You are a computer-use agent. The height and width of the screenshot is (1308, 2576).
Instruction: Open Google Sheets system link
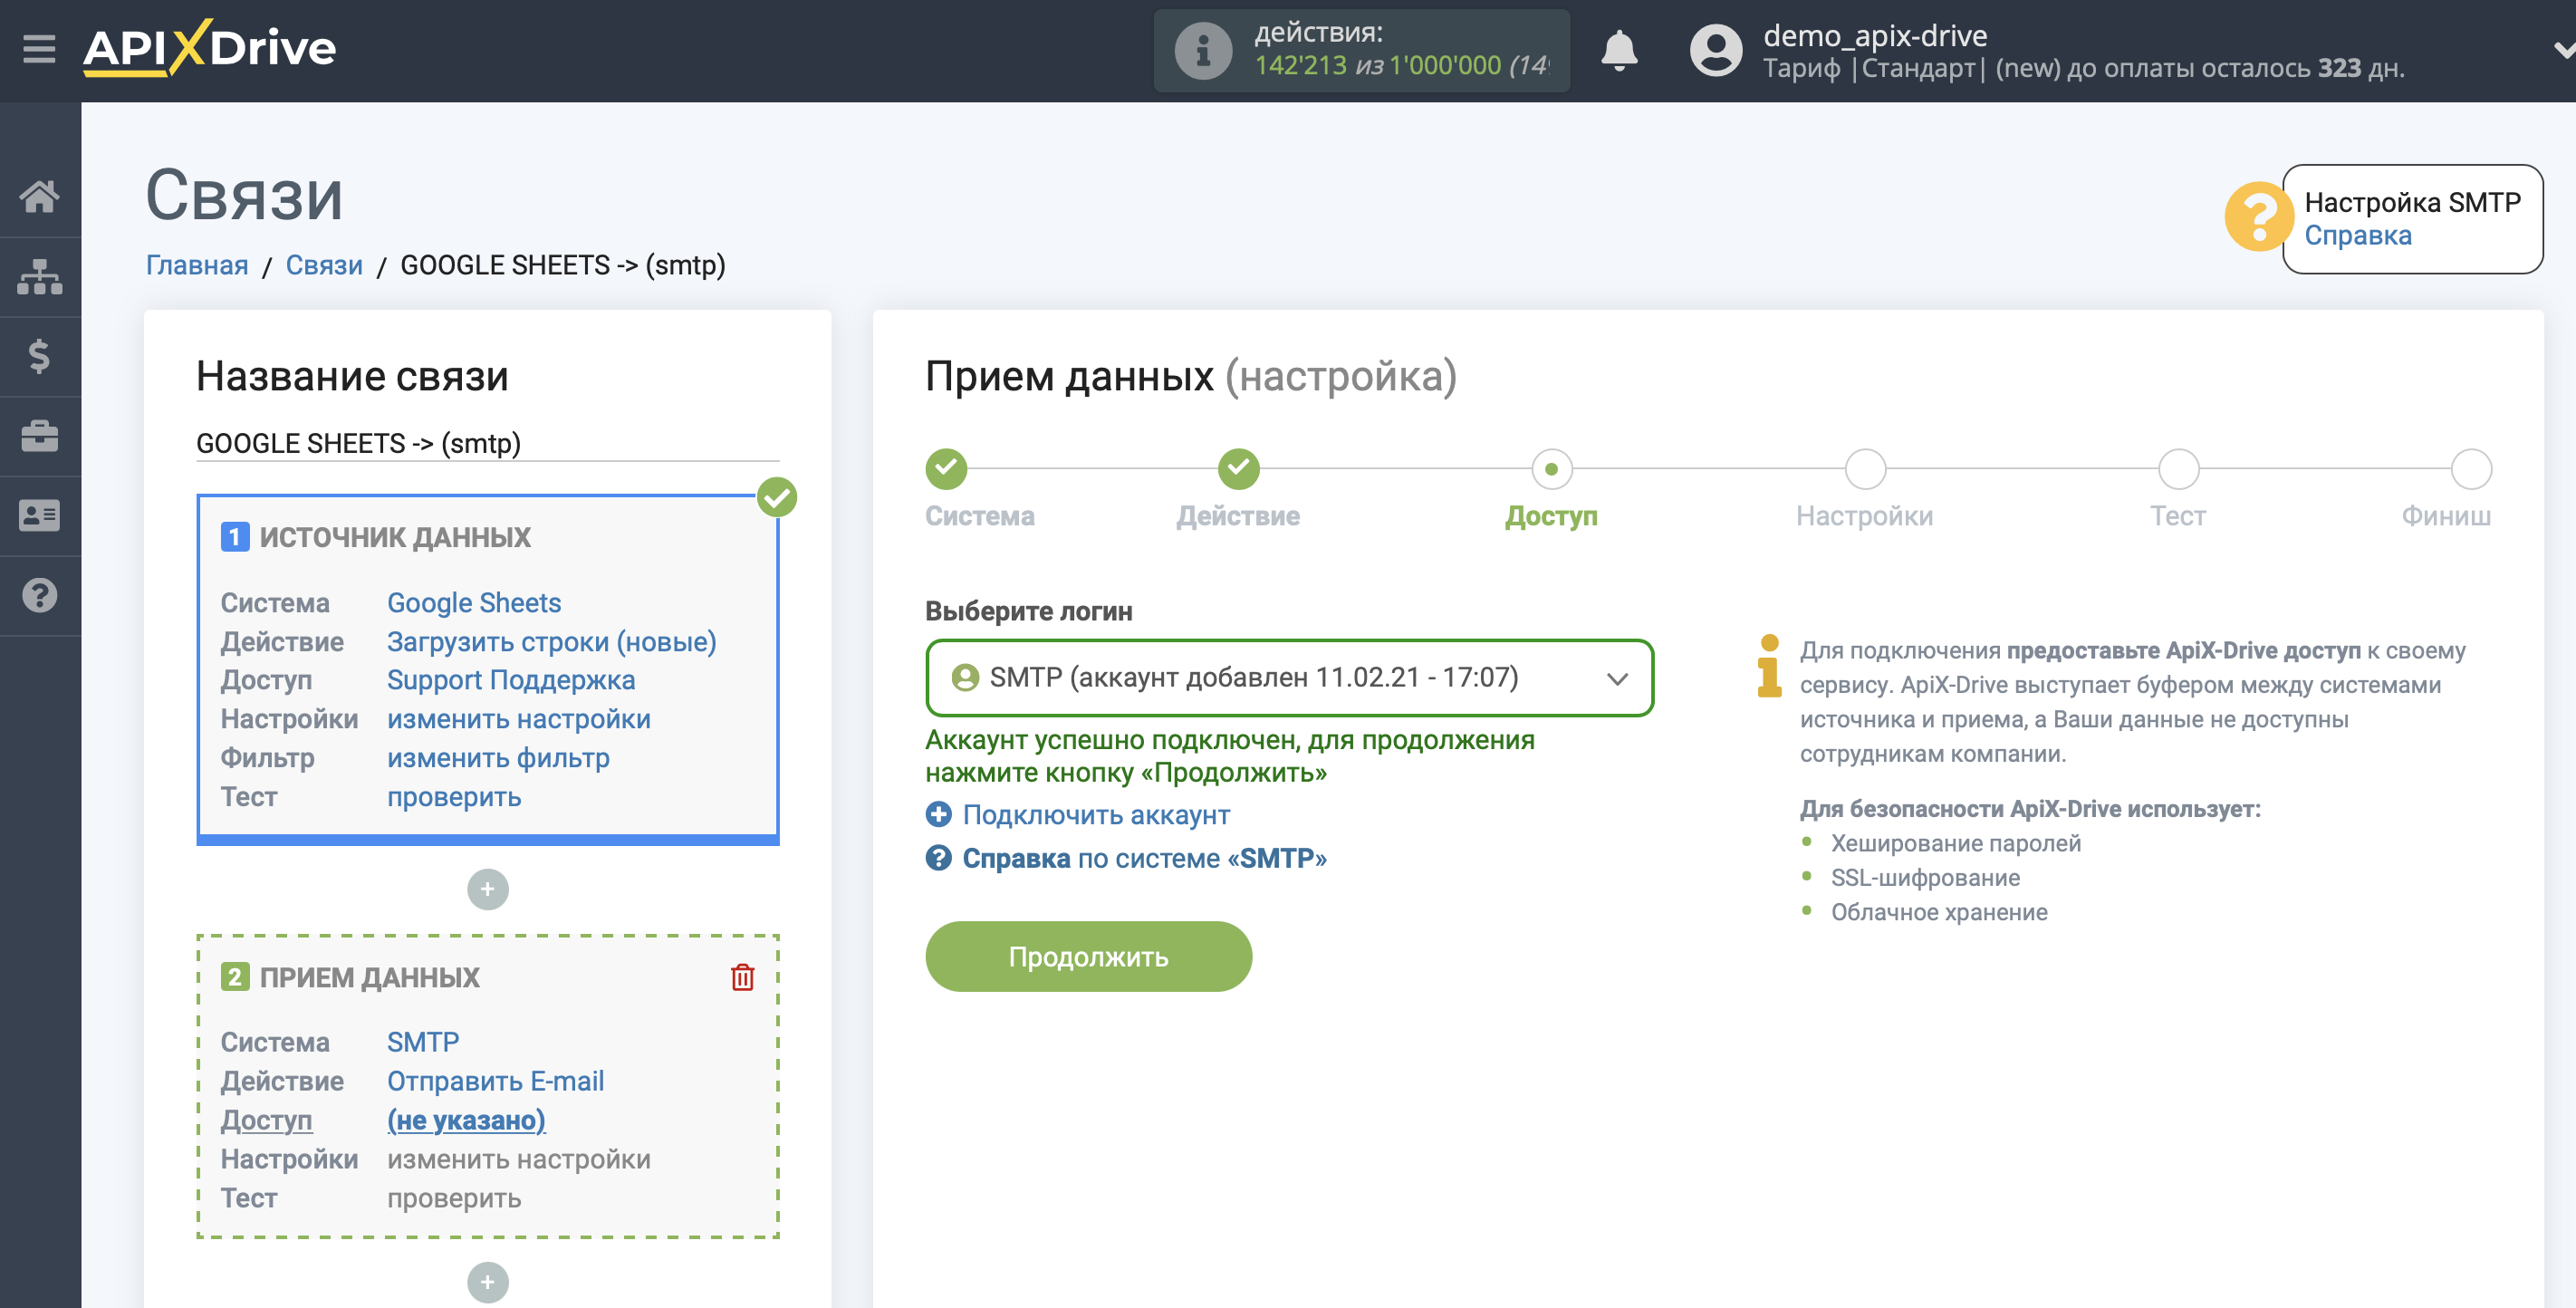(474, 603)
